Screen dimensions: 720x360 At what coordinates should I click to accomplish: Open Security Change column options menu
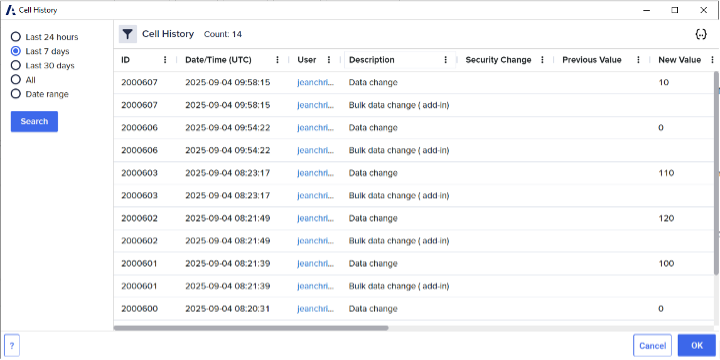coord(542,60)
